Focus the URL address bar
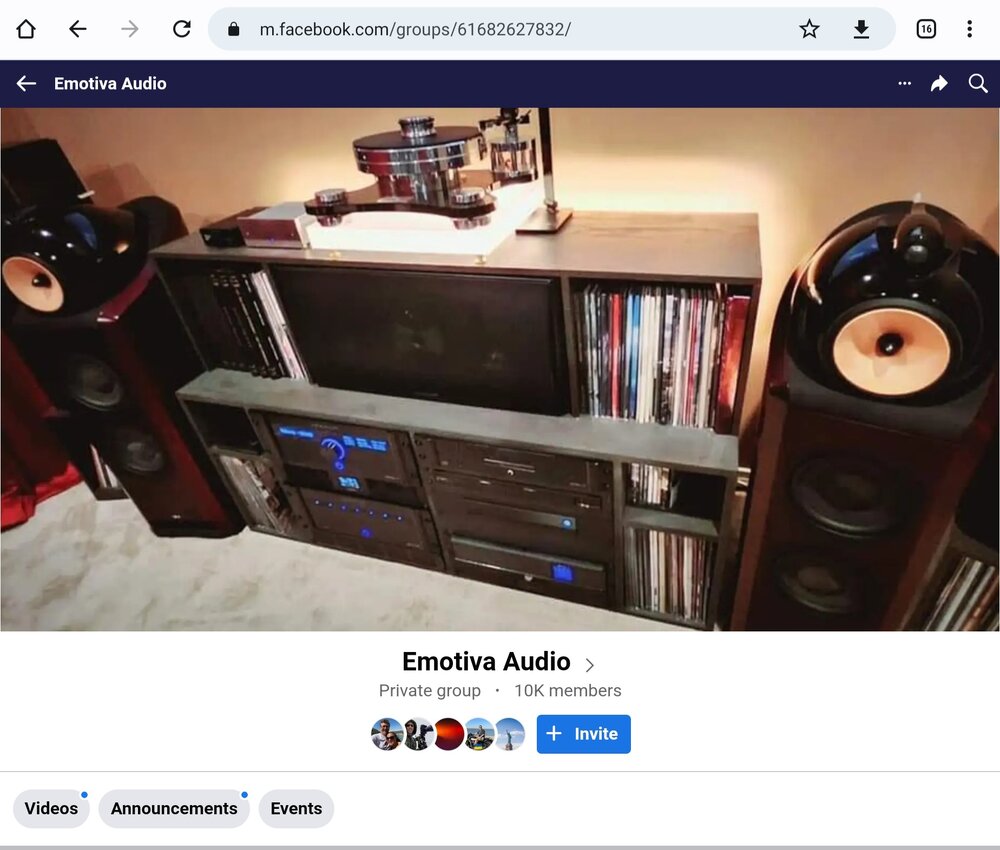The width and height of the screenshot is (1000, 850). pos(500,29)
